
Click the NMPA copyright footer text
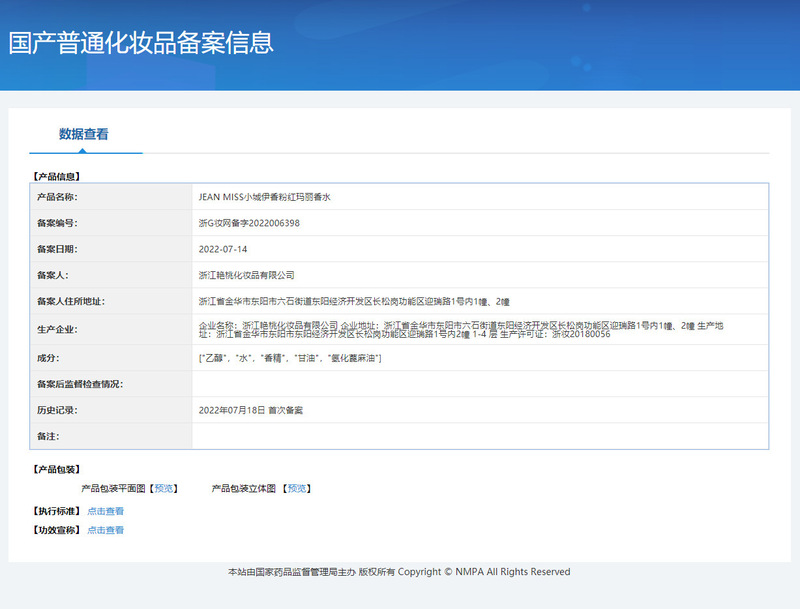(x=399, y=572)
